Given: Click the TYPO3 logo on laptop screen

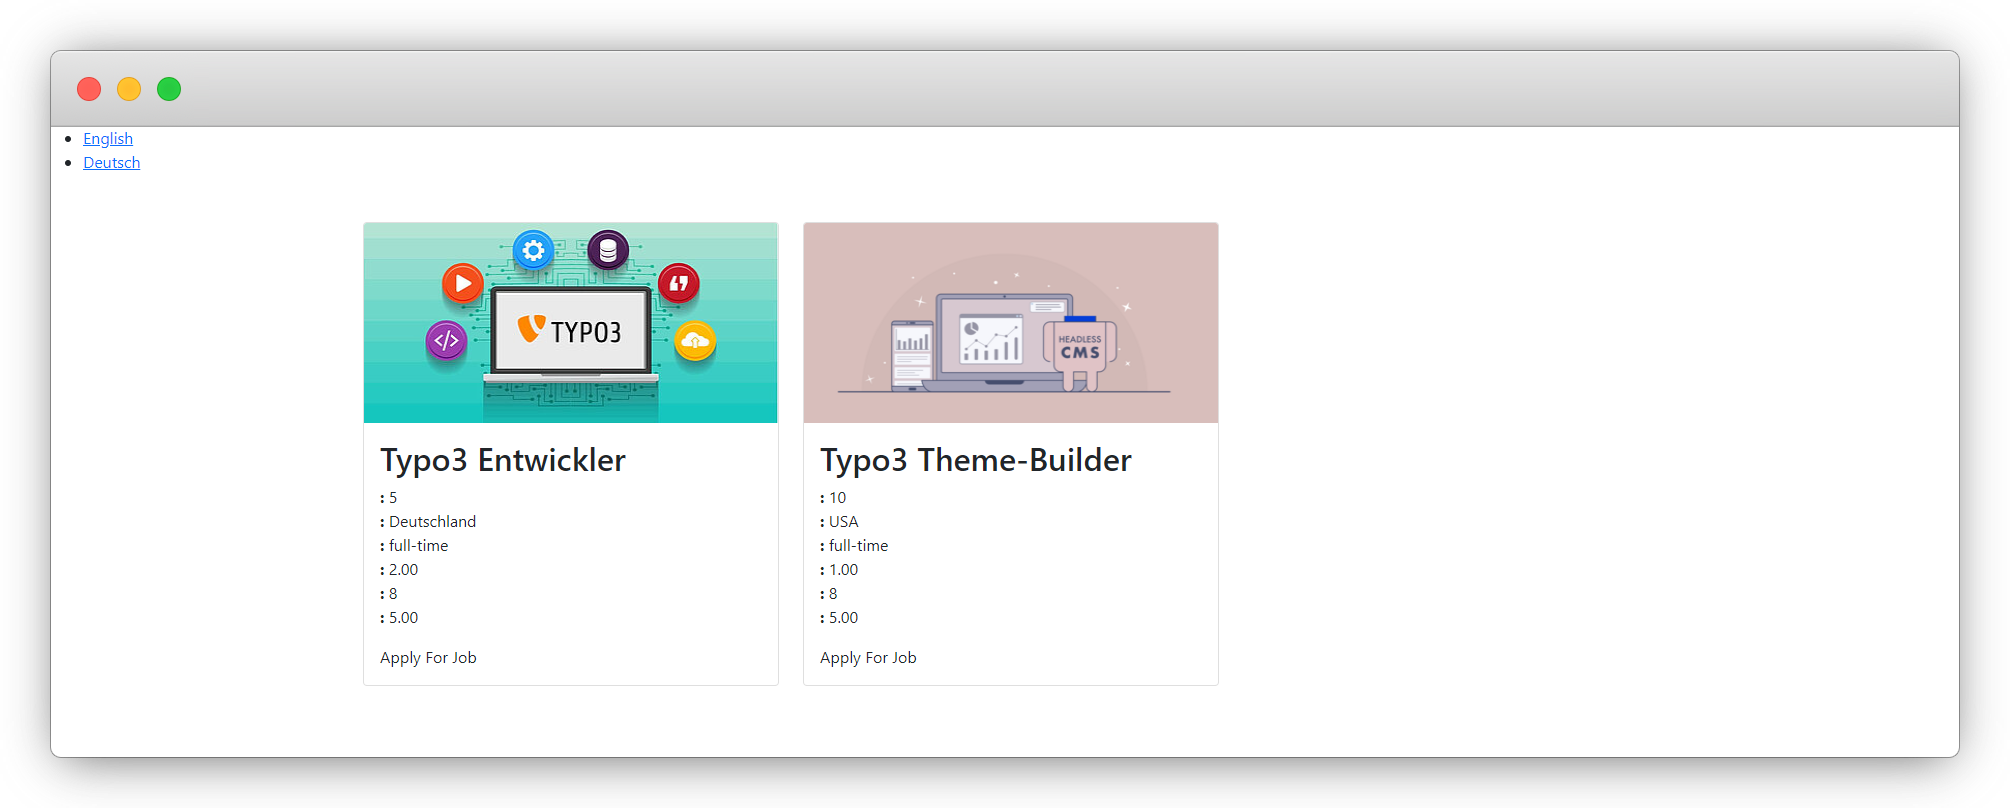Looking at the screenshot, I should pos(570,331).
